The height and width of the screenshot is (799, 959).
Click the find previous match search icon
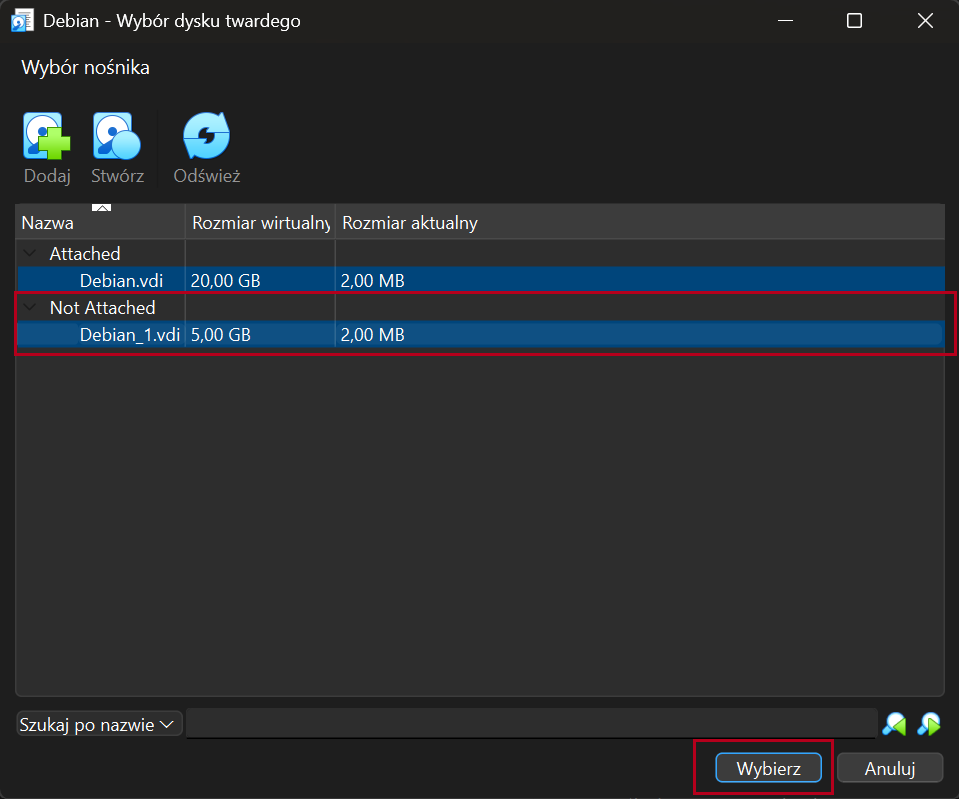(894, 724)
